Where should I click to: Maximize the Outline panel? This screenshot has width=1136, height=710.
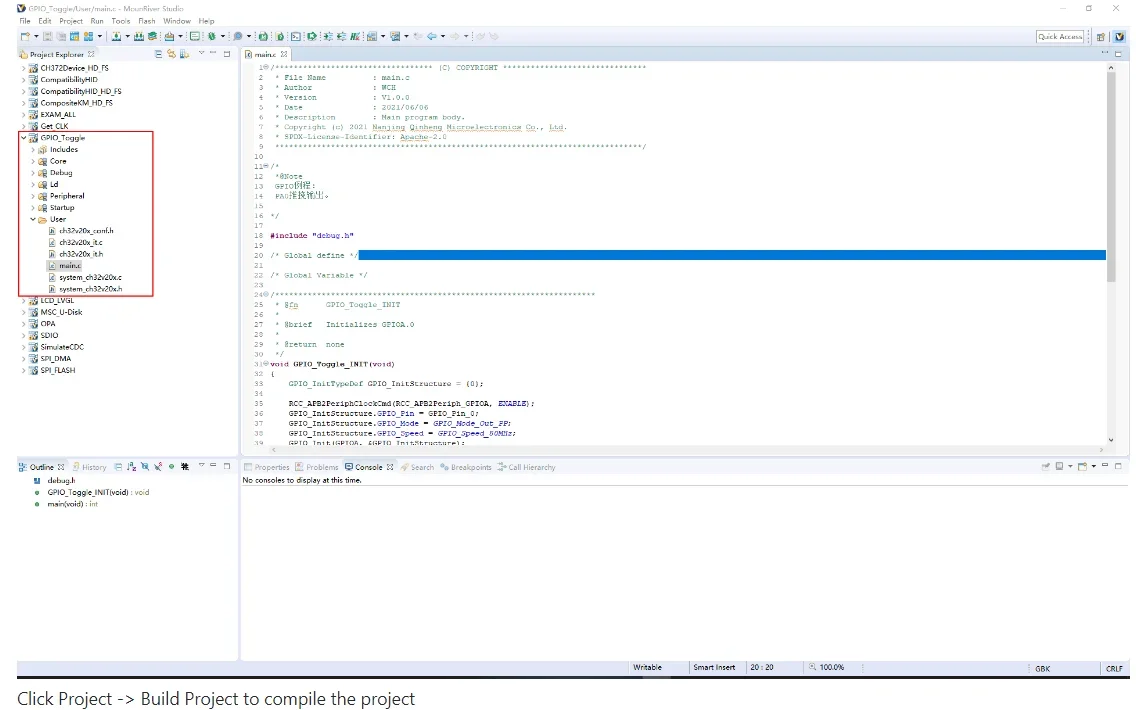(227, 467)
